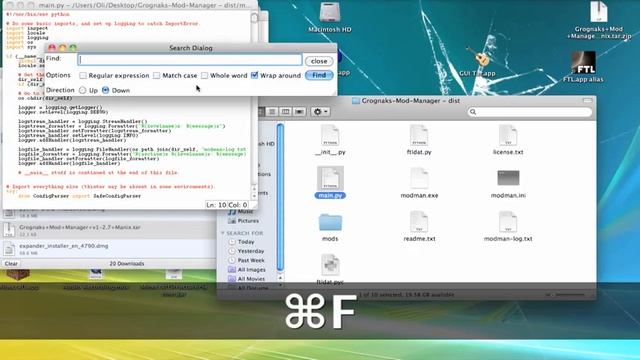Select Grognaks Mod Manager tar download entry

[108, 230]
